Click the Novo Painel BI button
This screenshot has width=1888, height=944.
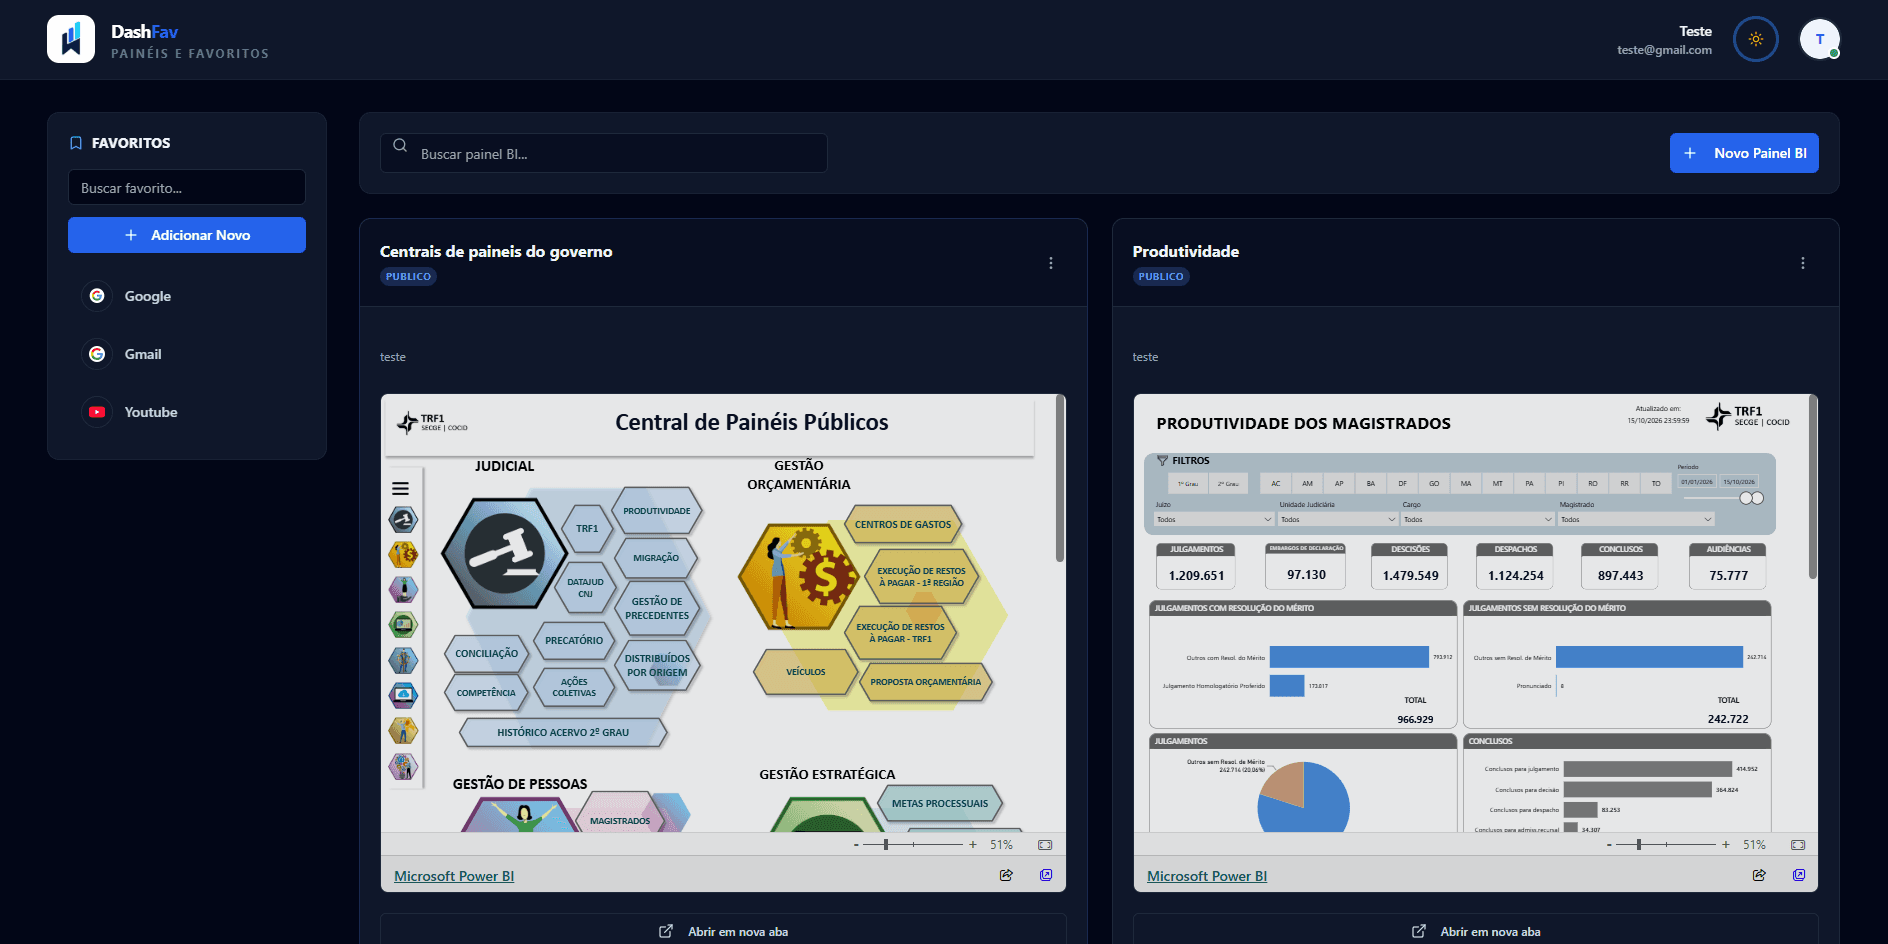1744,153
